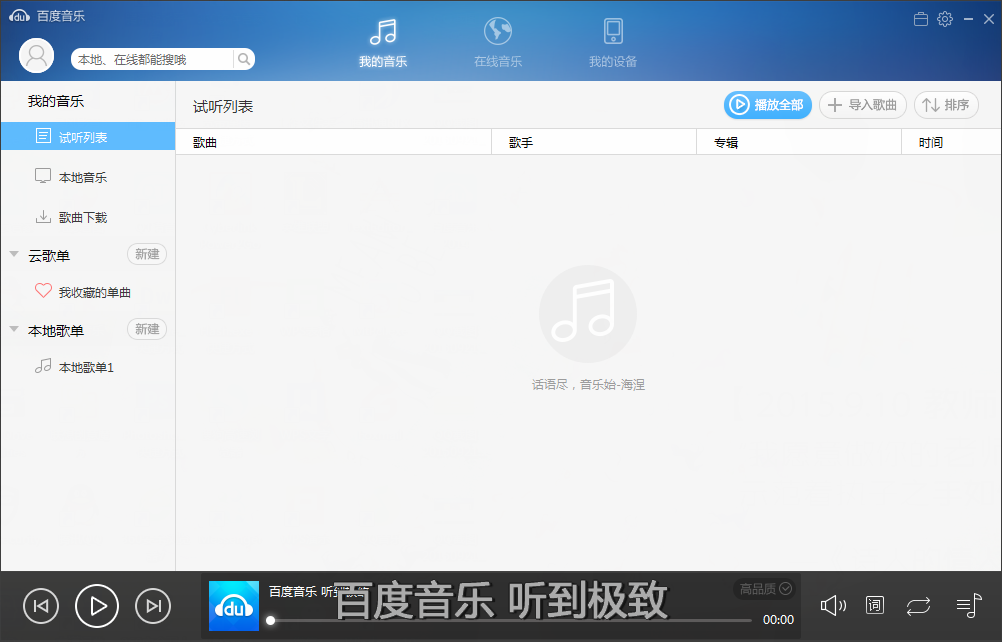Open the user avatar profile
The width and height of the screenshot is (1002, 642).
[x=36, y=56]
